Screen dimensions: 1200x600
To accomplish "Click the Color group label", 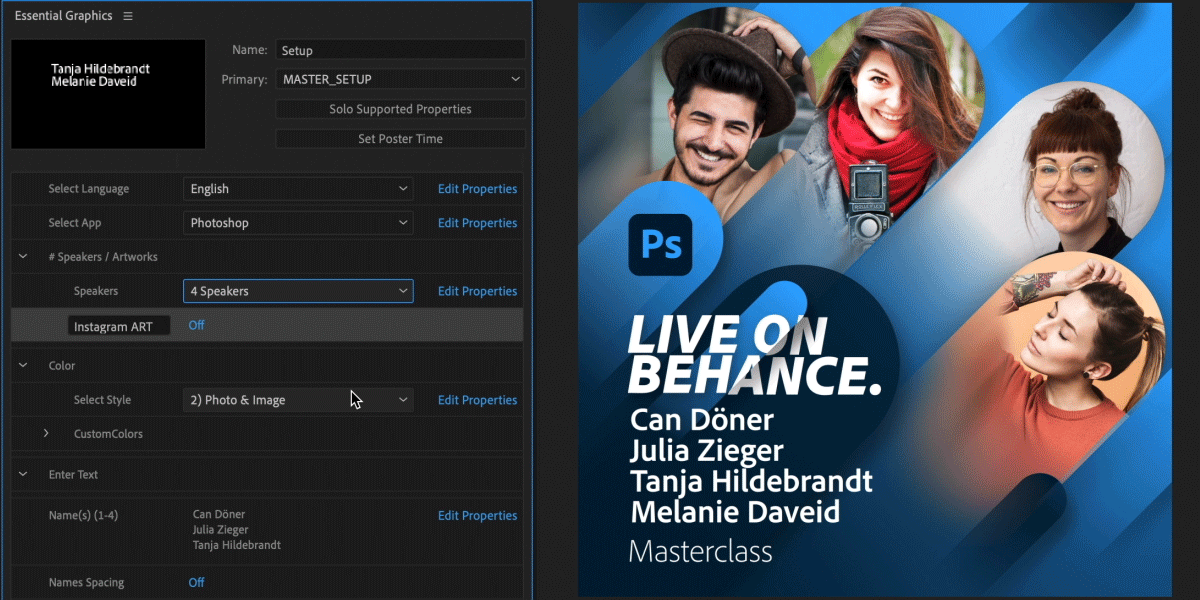I will (x=62, y=366).
